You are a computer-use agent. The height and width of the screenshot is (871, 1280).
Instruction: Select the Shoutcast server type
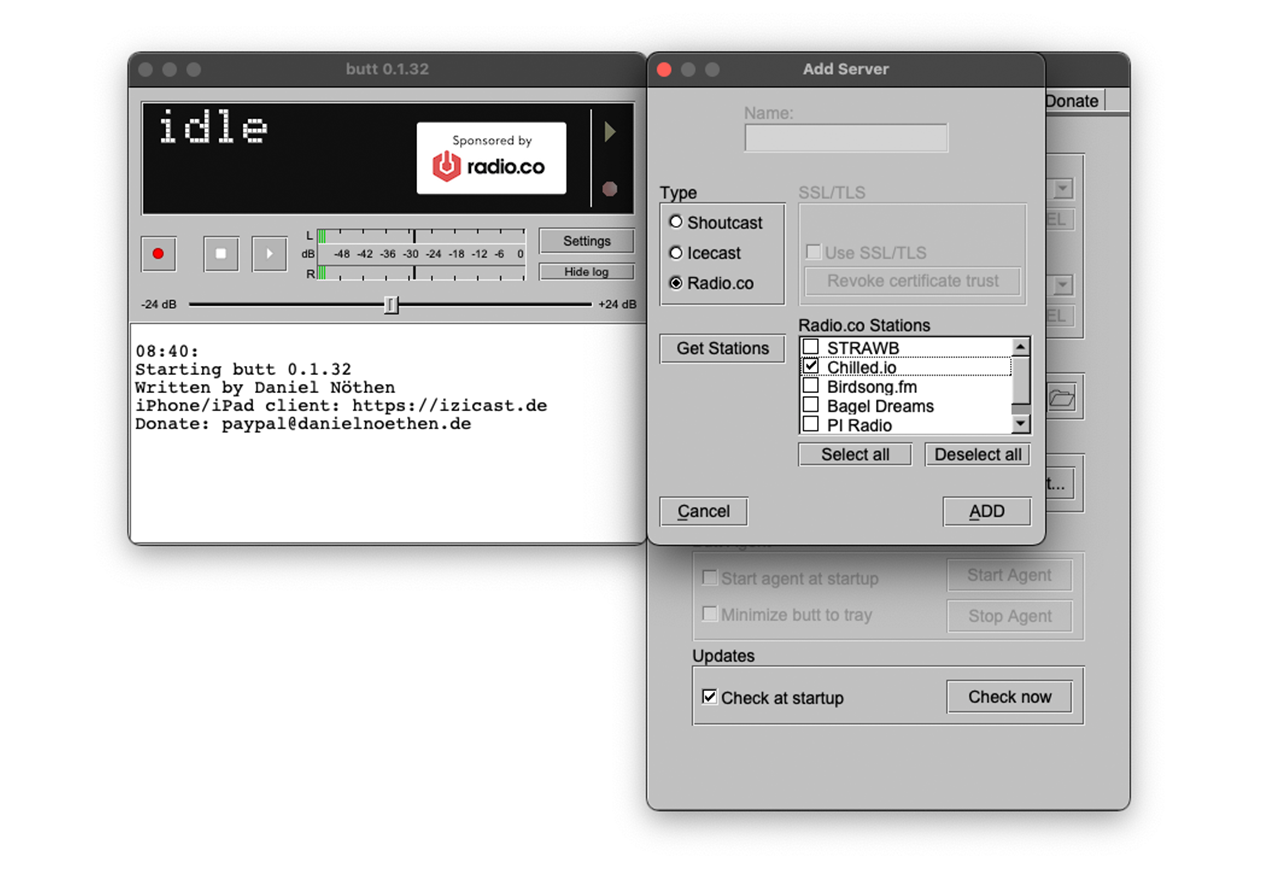point(676,223)
